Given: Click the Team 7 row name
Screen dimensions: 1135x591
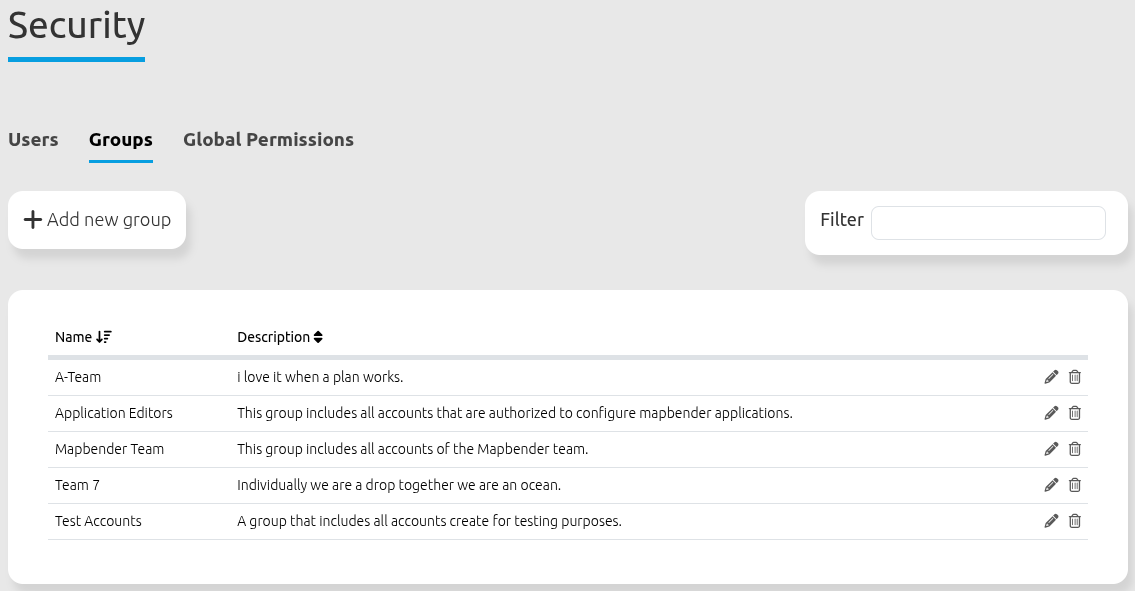Looking at the screenshot, I should [x=77, y=485].
